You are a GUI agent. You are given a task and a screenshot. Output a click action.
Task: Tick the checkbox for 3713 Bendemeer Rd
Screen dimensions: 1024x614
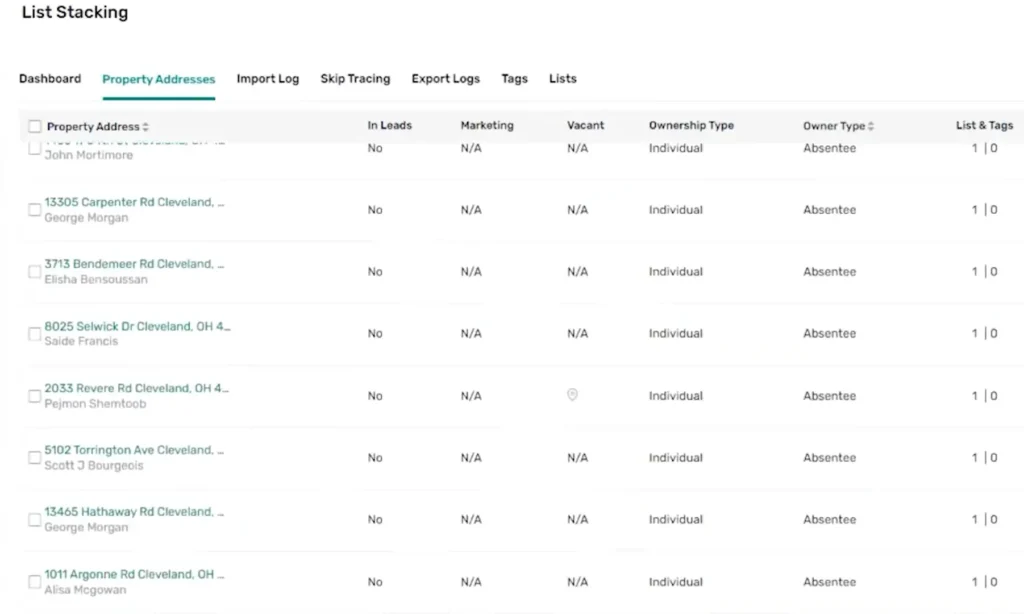pyautogui.click(x=35, y=272)
